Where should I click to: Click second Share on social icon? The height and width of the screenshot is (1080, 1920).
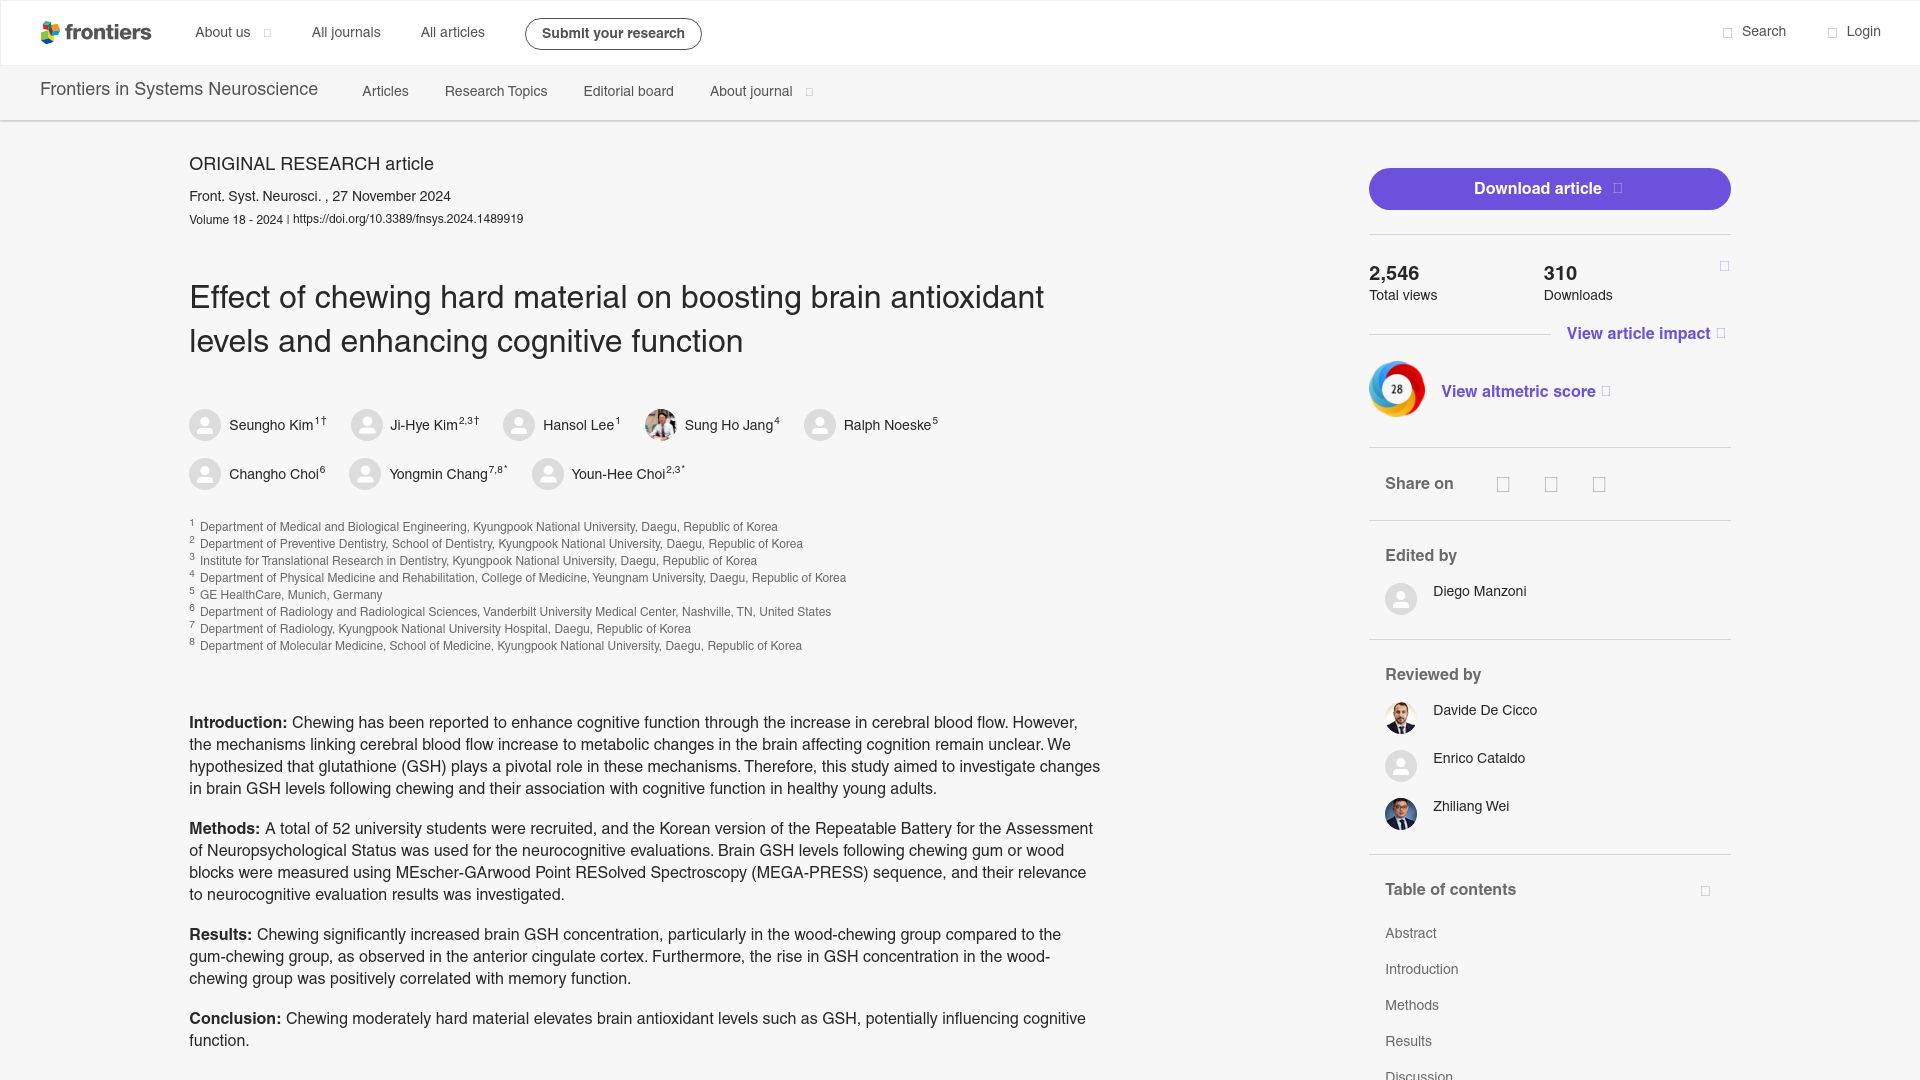(1551, 485)
